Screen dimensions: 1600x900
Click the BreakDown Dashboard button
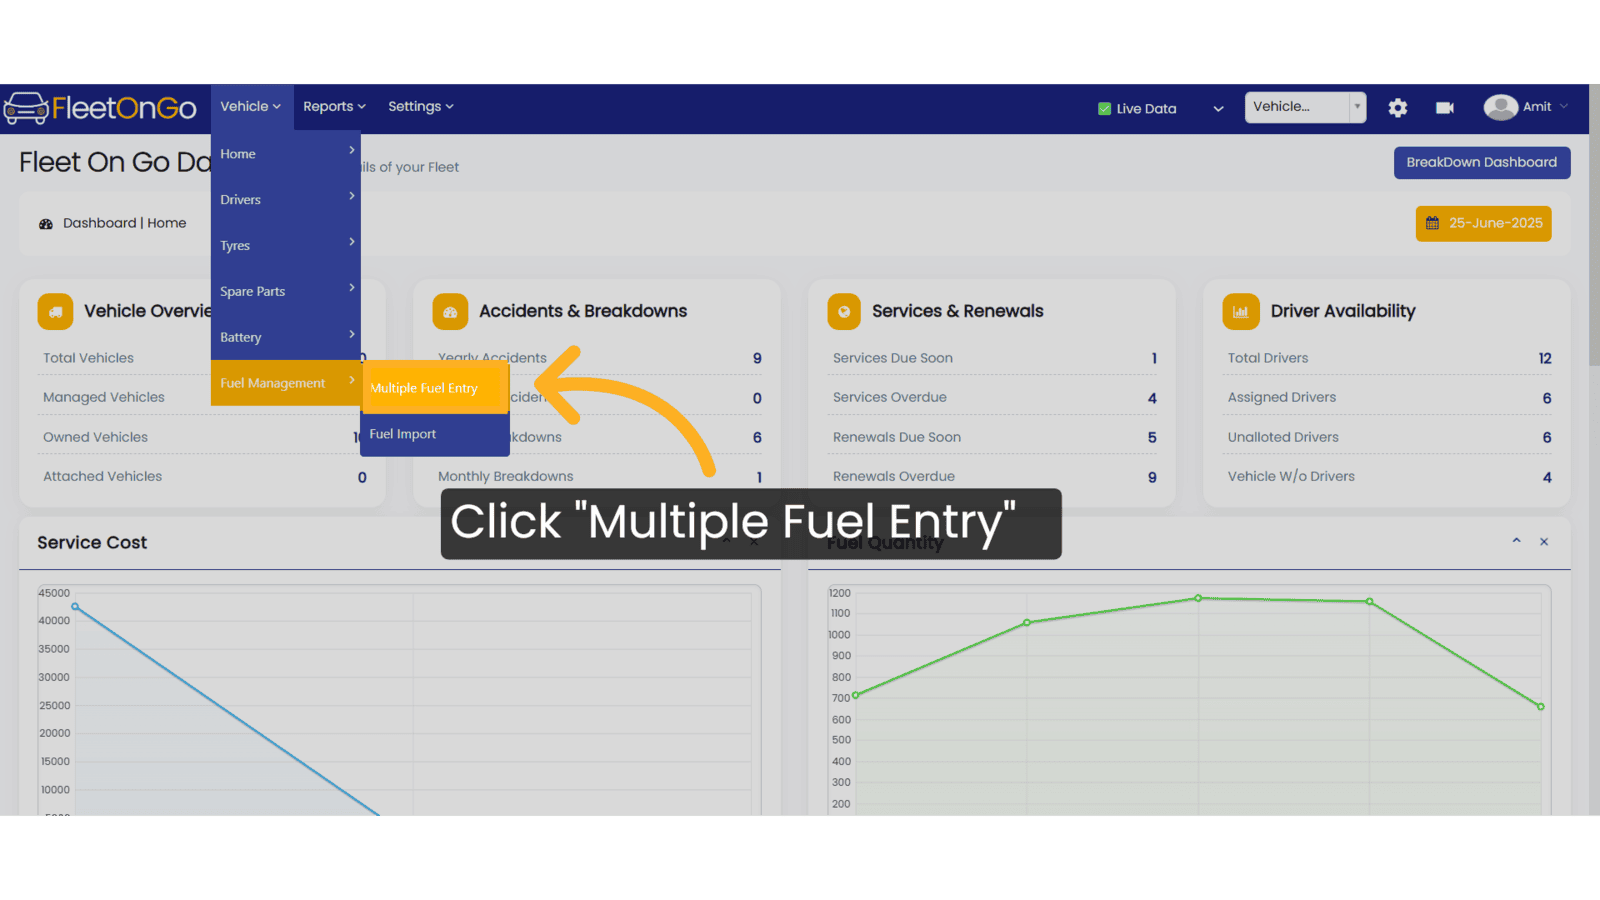pyautogui.click(x=1482, y=162)
